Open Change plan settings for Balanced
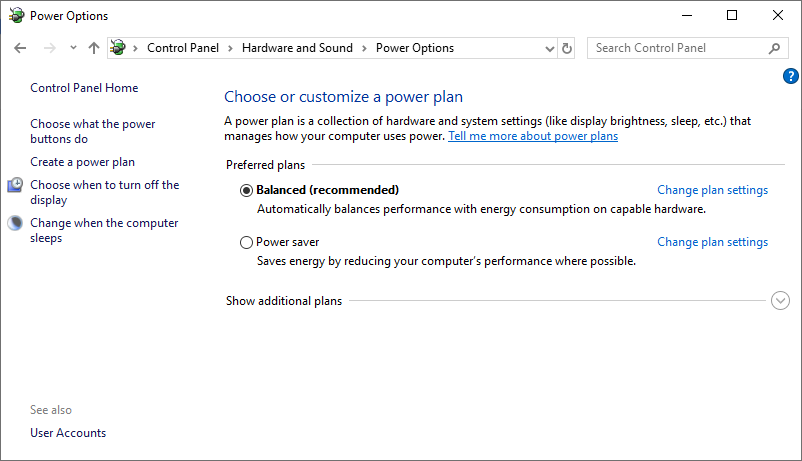This screenshot has width=802, height=461. 712,190
